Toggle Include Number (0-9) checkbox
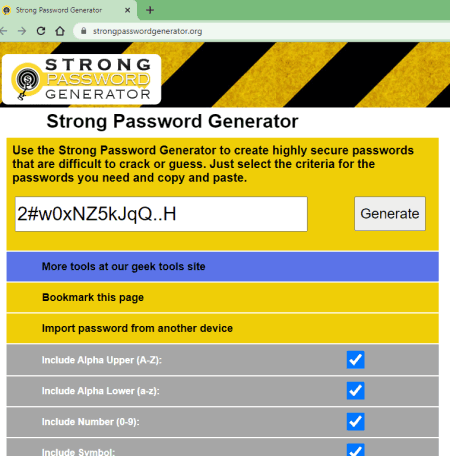 pyautogui.click(x=356, y=422)
